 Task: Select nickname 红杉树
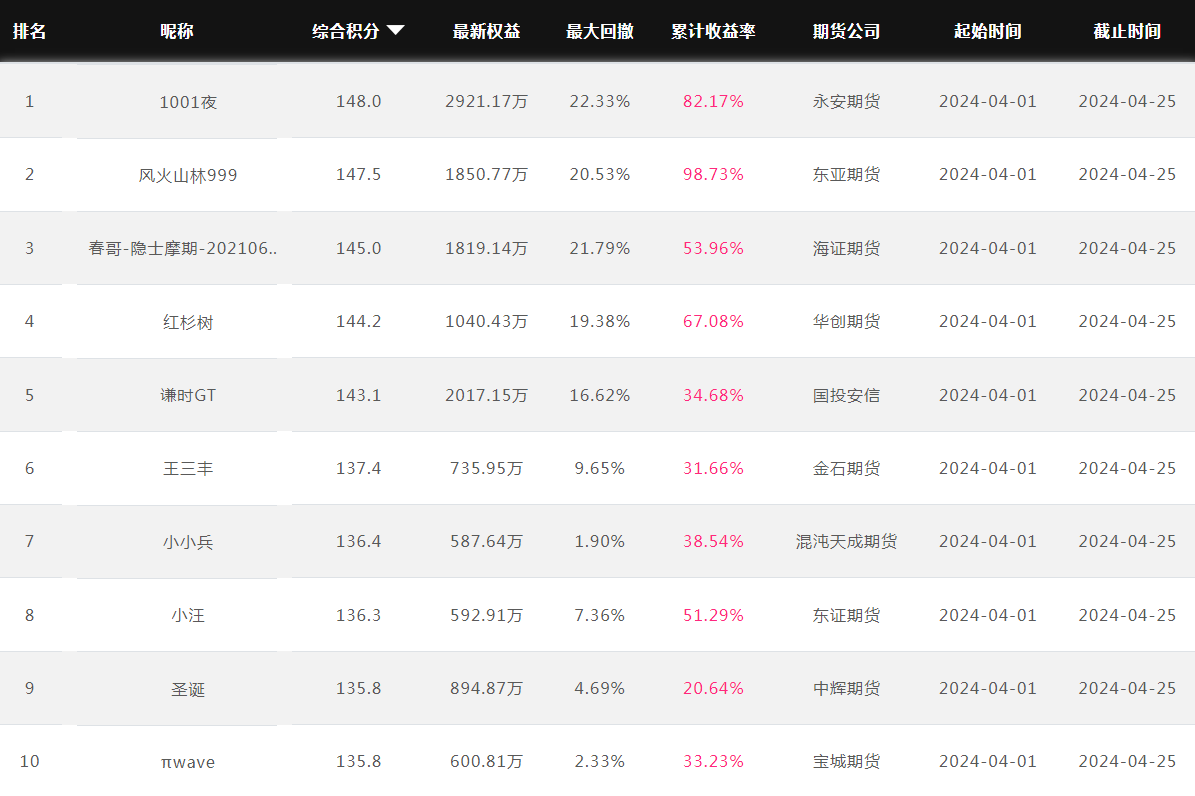point(188,323)
